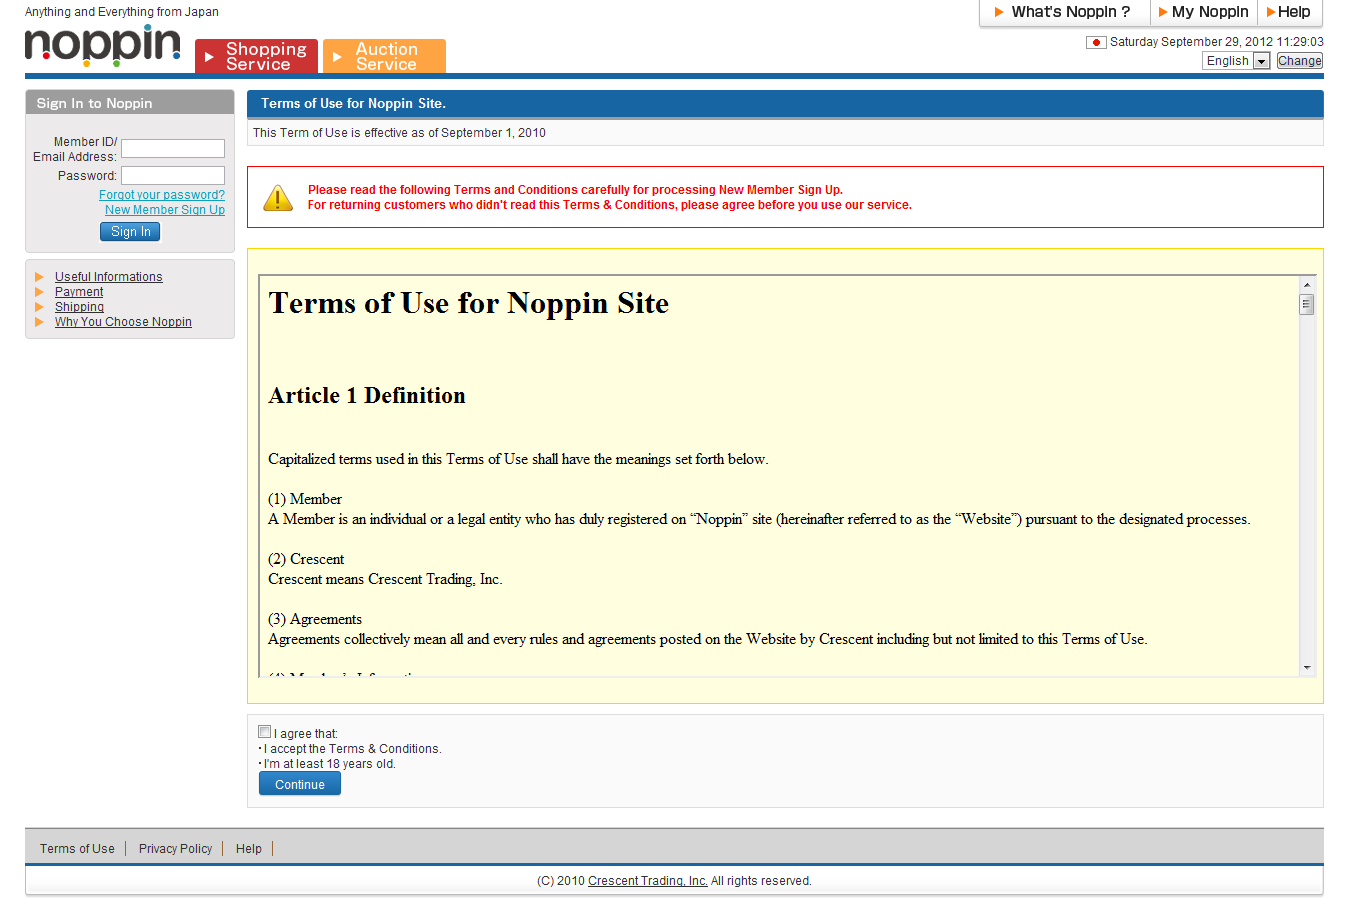
Task: Open the Forgot your password? link
Action: (x=162, y=195)
